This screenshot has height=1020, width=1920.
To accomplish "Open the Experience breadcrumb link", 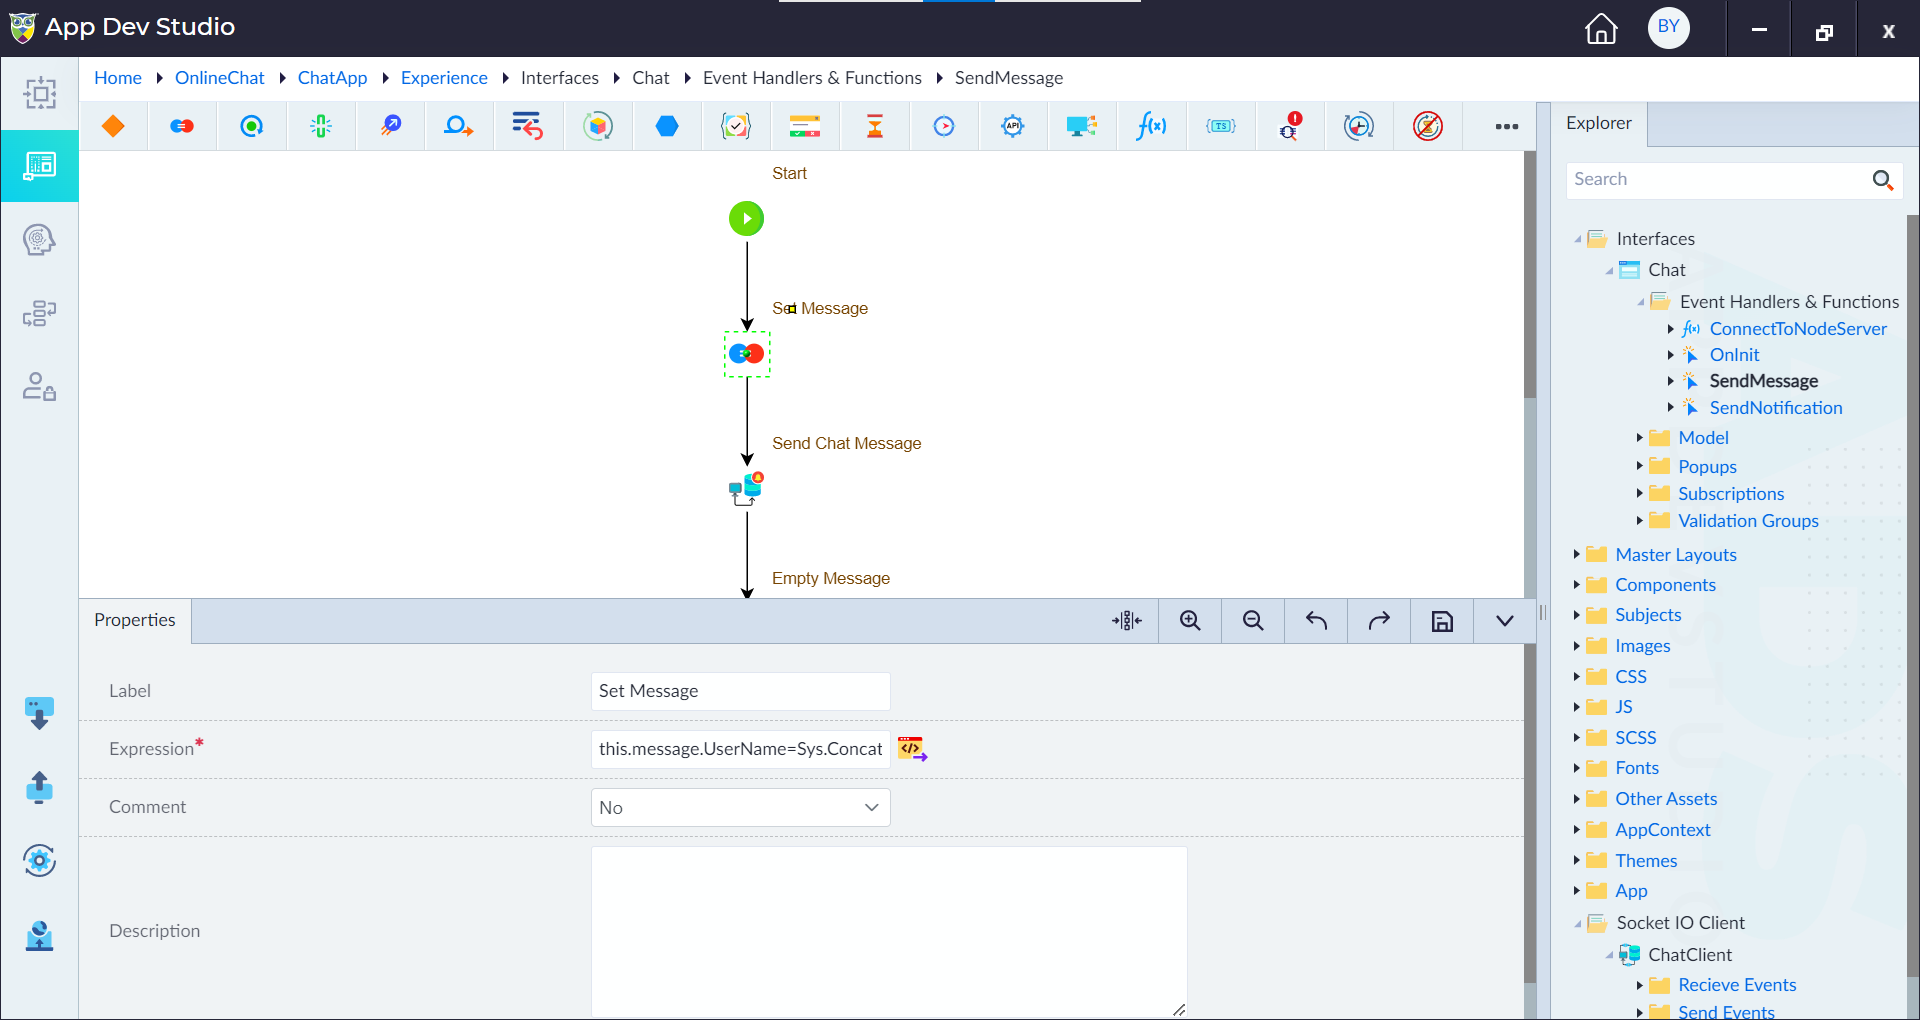I will pos(444,78).
